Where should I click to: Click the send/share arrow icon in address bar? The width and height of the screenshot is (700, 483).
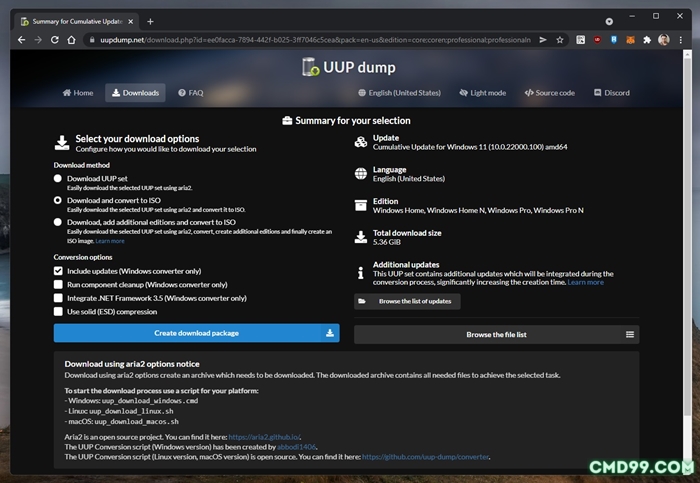[543, 40]
